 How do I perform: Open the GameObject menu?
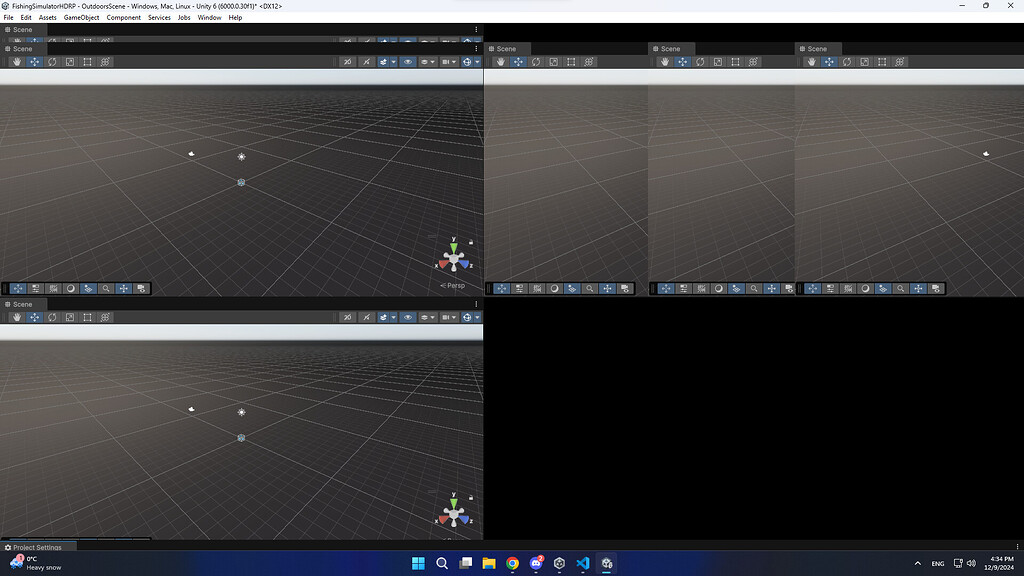(x=80, y=17)
